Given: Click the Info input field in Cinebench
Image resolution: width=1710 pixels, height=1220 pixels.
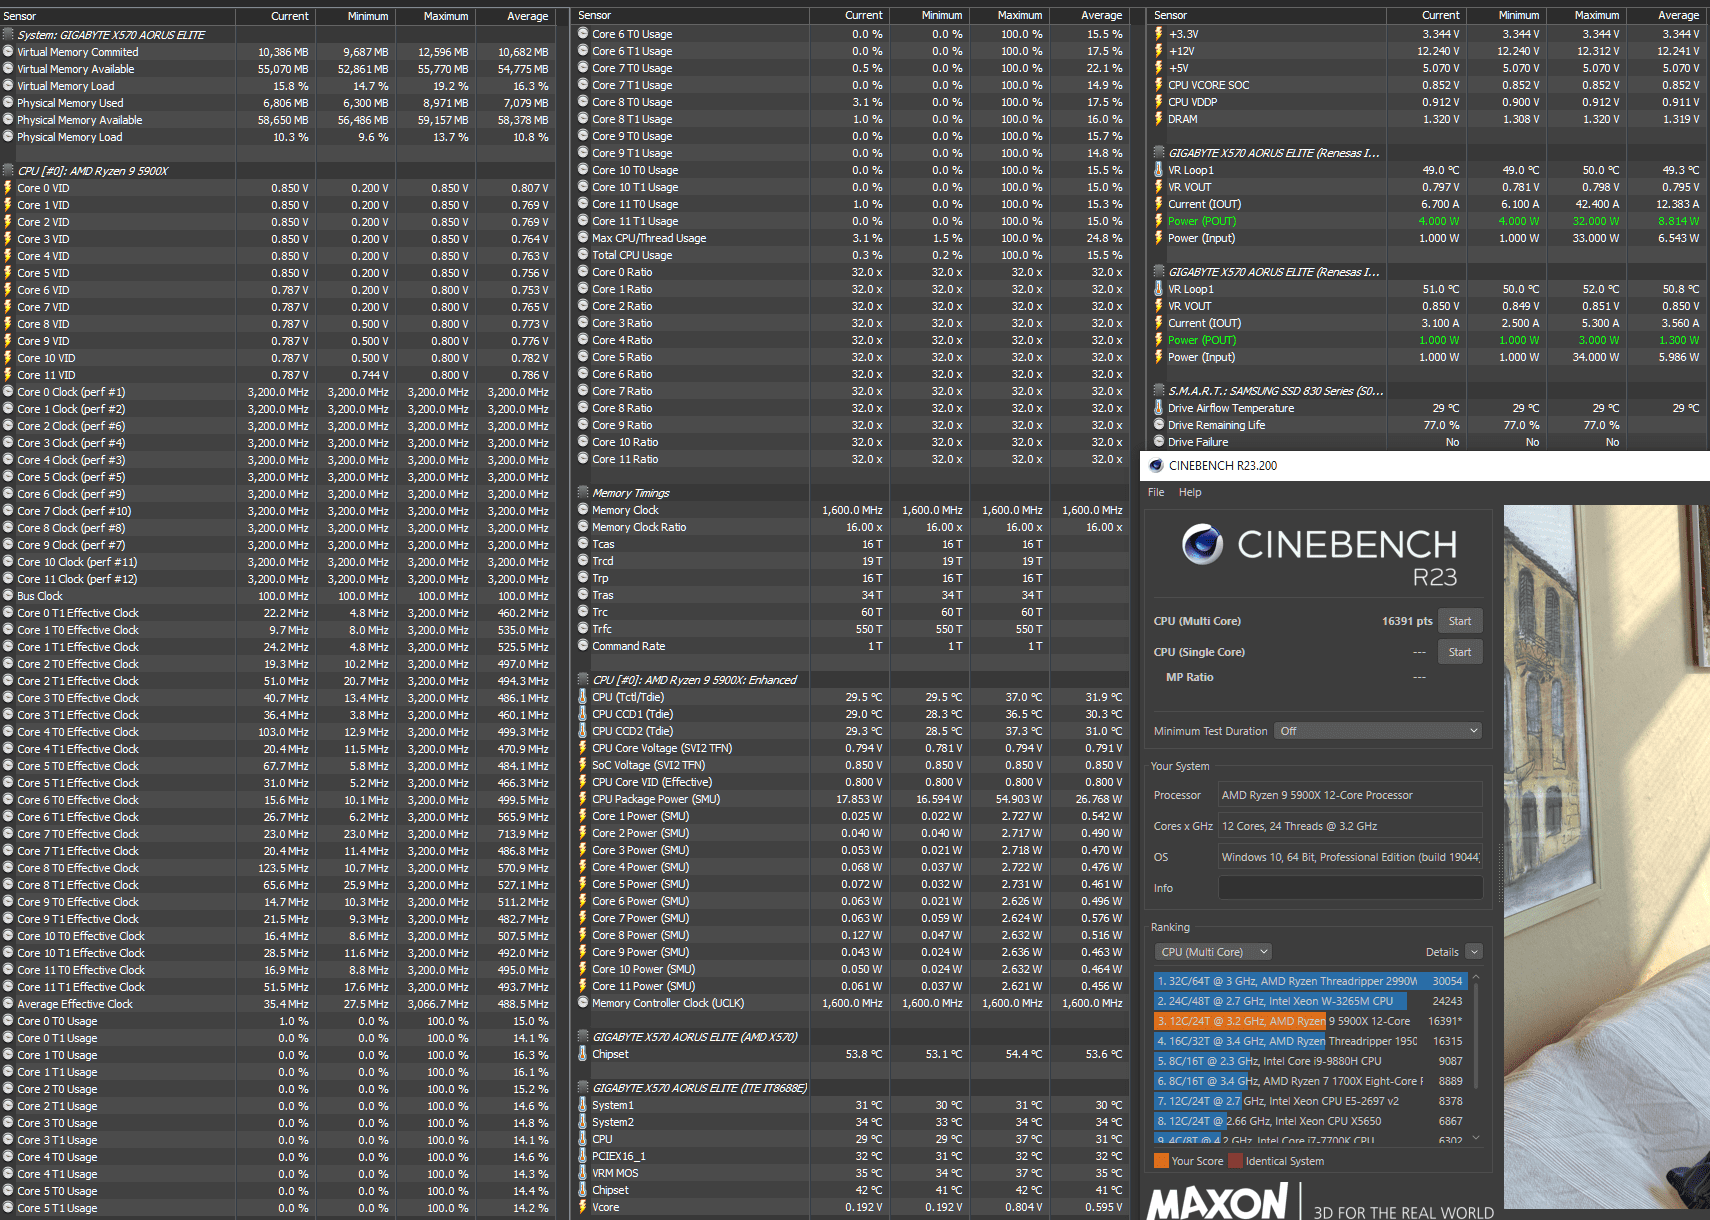Looking at the screenshot, I should pos(1350,888).
